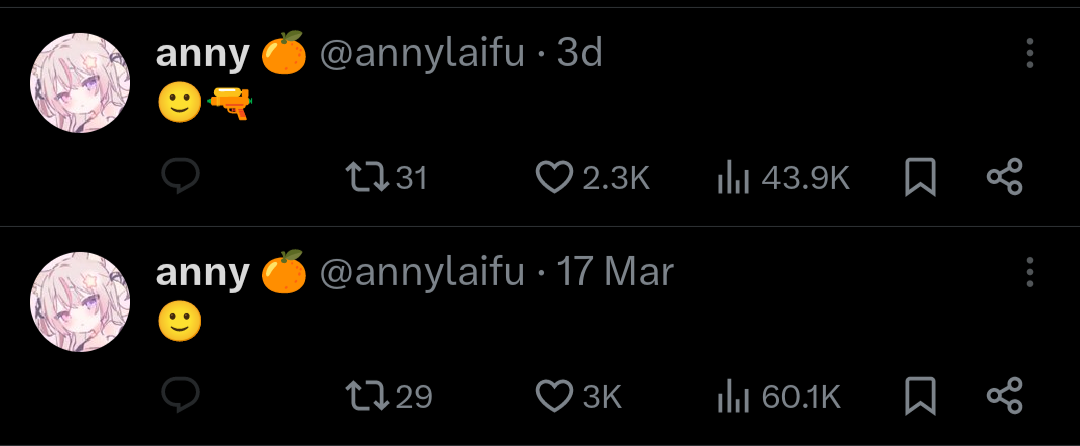Open @annylaifu handle on first tweet
This screenshot has height=446, width=1080.
click(x=422, y=53)
